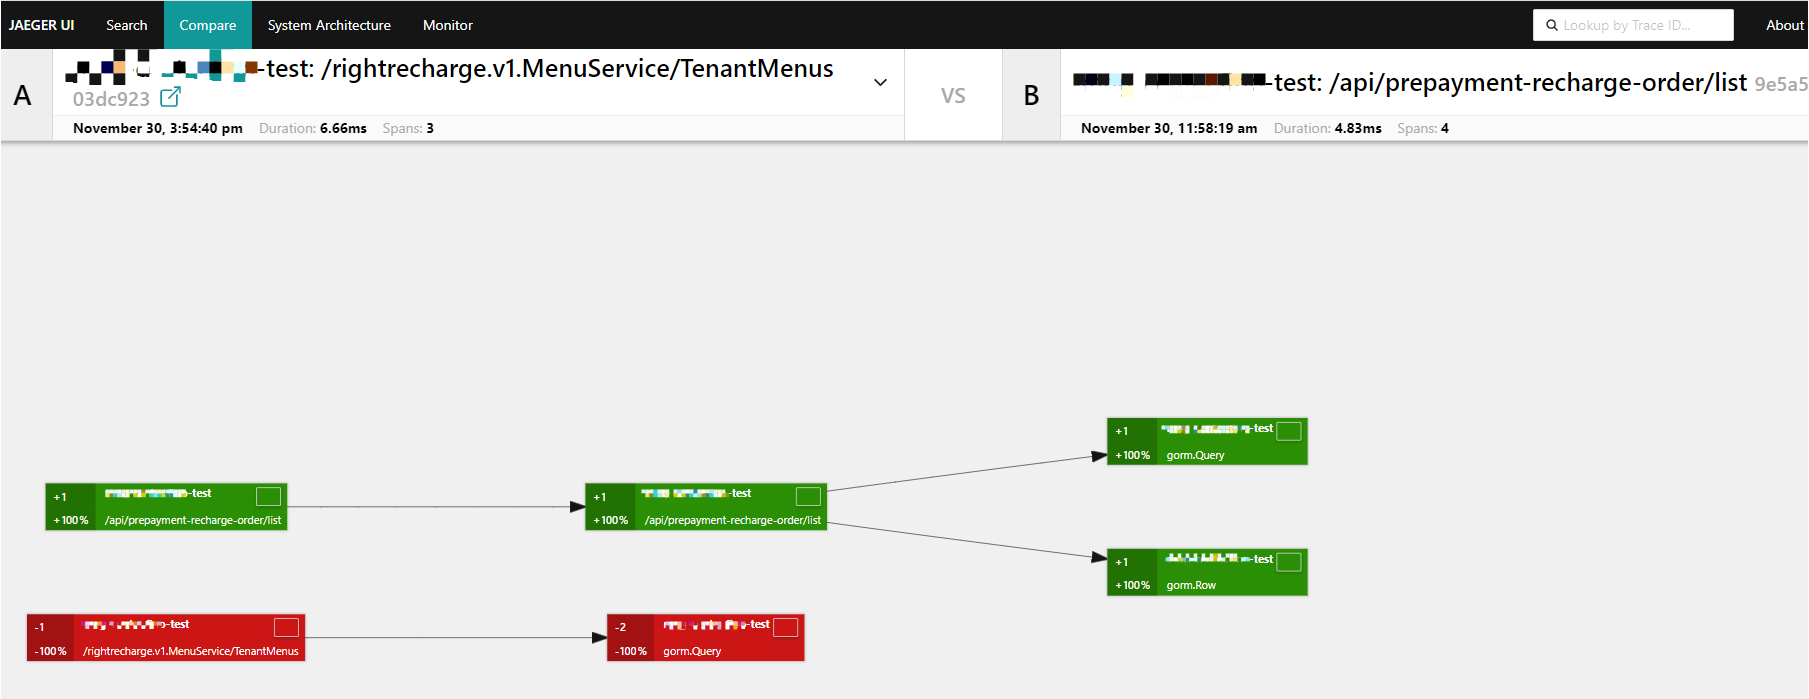
Task: Toggle checkbox on middle prepayment-recharge-order/list node
Action: [x=808, y=496]
